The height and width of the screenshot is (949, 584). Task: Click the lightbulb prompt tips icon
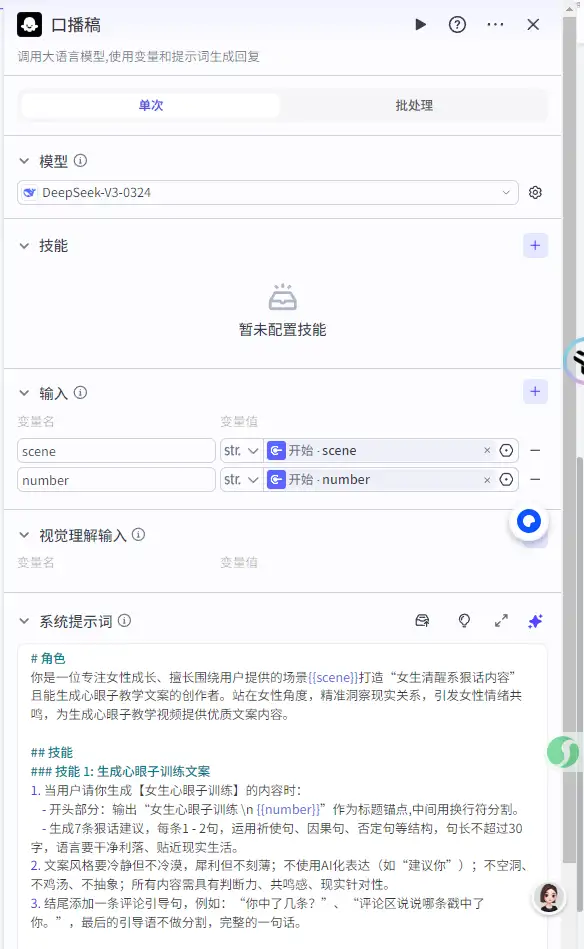coord(464,620)
